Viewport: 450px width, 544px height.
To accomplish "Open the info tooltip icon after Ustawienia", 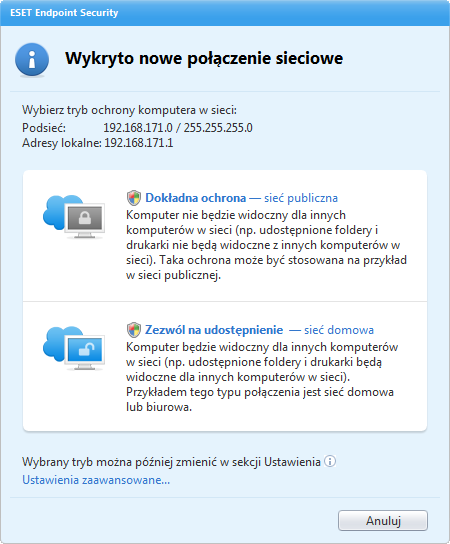I will (330, 461).
